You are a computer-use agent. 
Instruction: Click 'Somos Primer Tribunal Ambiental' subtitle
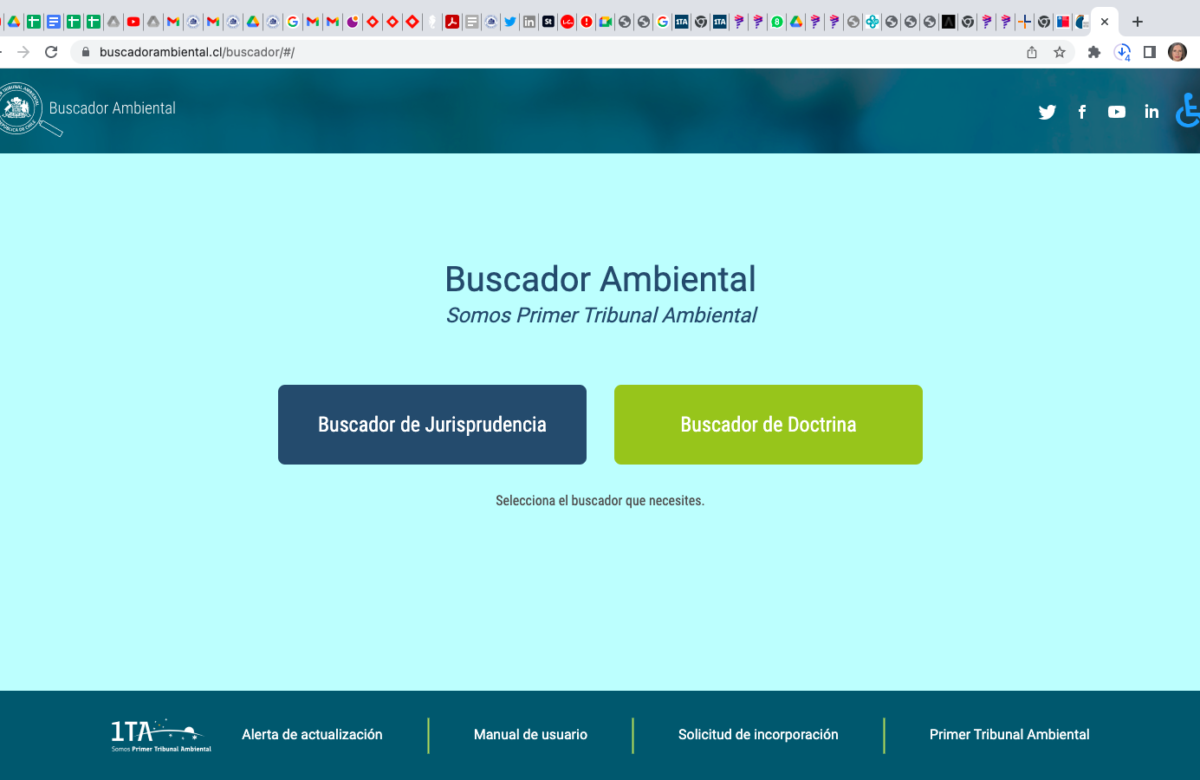pos(601,316)
